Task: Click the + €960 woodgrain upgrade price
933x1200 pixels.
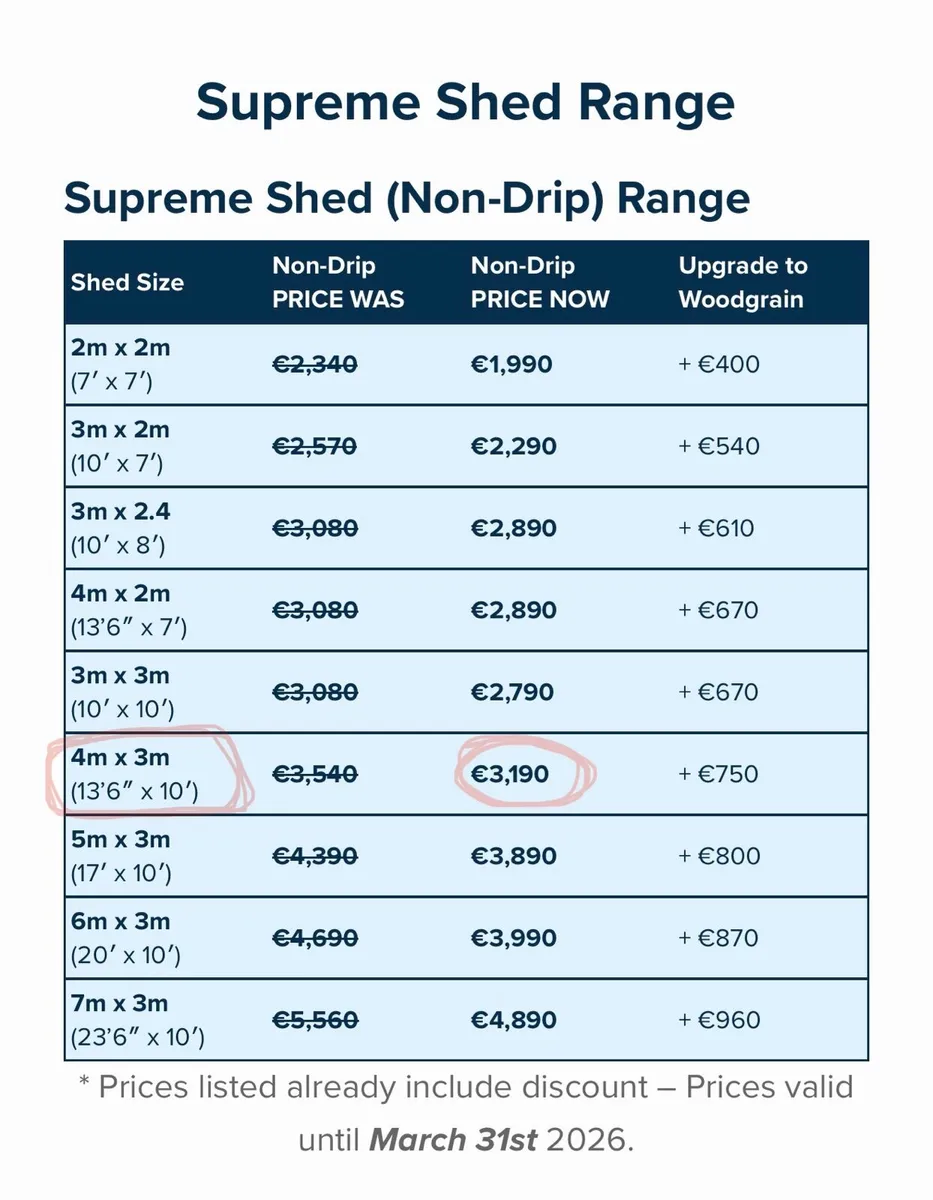Action: tap(718, 1020)
